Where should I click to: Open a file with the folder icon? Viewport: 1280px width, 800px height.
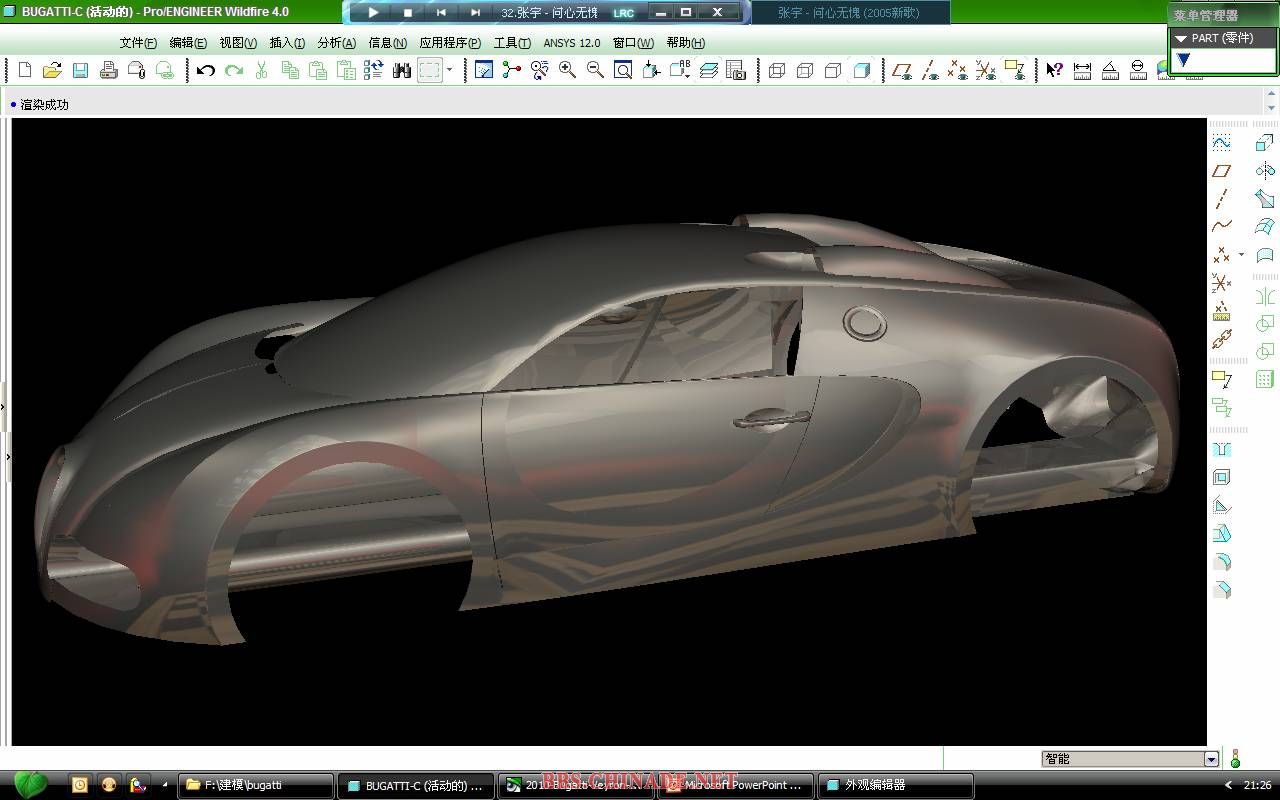[52, 70]
